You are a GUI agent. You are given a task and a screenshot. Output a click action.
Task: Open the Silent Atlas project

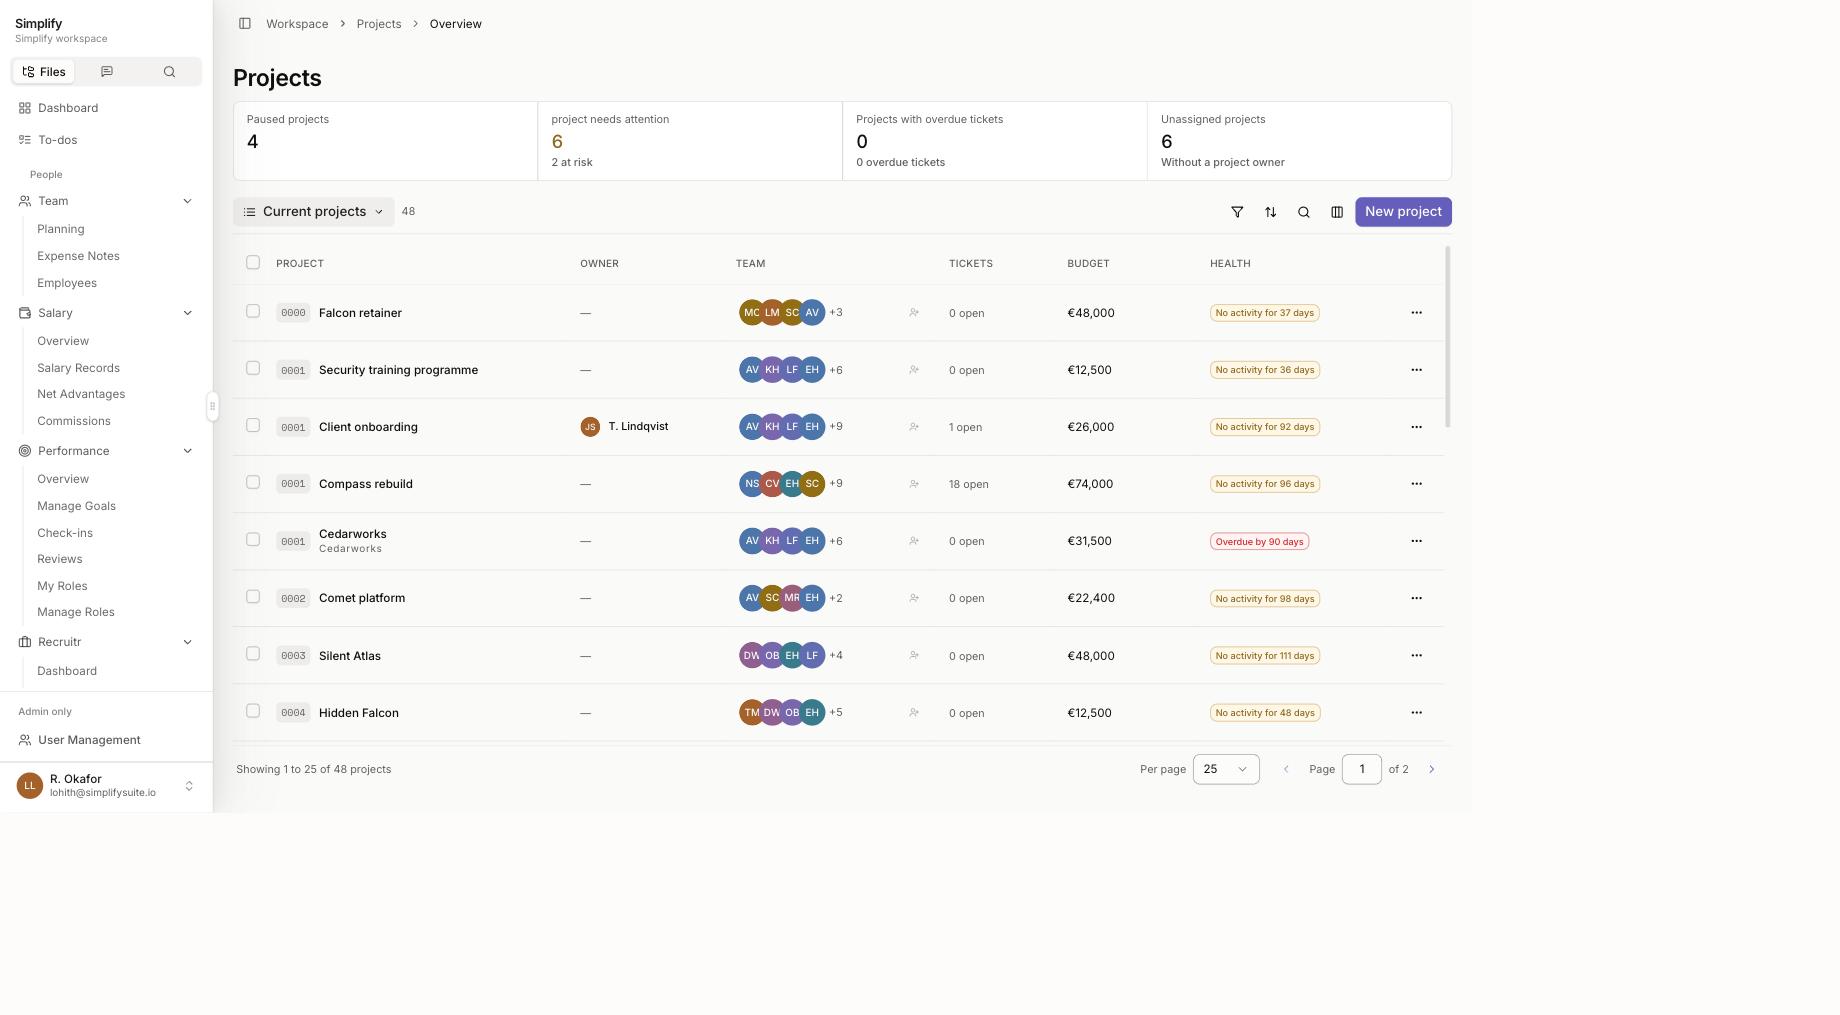(x=350, y=656)
